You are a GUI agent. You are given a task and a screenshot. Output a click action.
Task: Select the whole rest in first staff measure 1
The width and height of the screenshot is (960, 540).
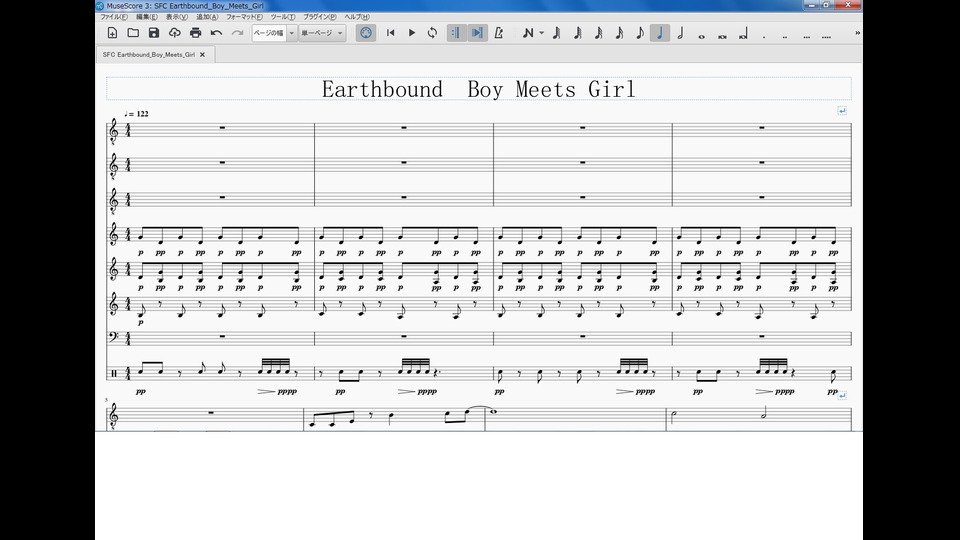tap(222, 127)
